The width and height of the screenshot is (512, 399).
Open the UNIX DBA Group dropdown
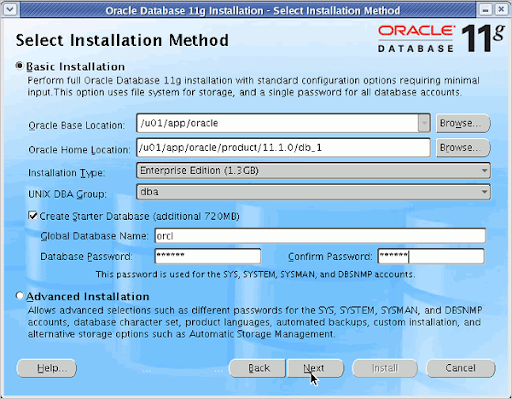(313, 192)
